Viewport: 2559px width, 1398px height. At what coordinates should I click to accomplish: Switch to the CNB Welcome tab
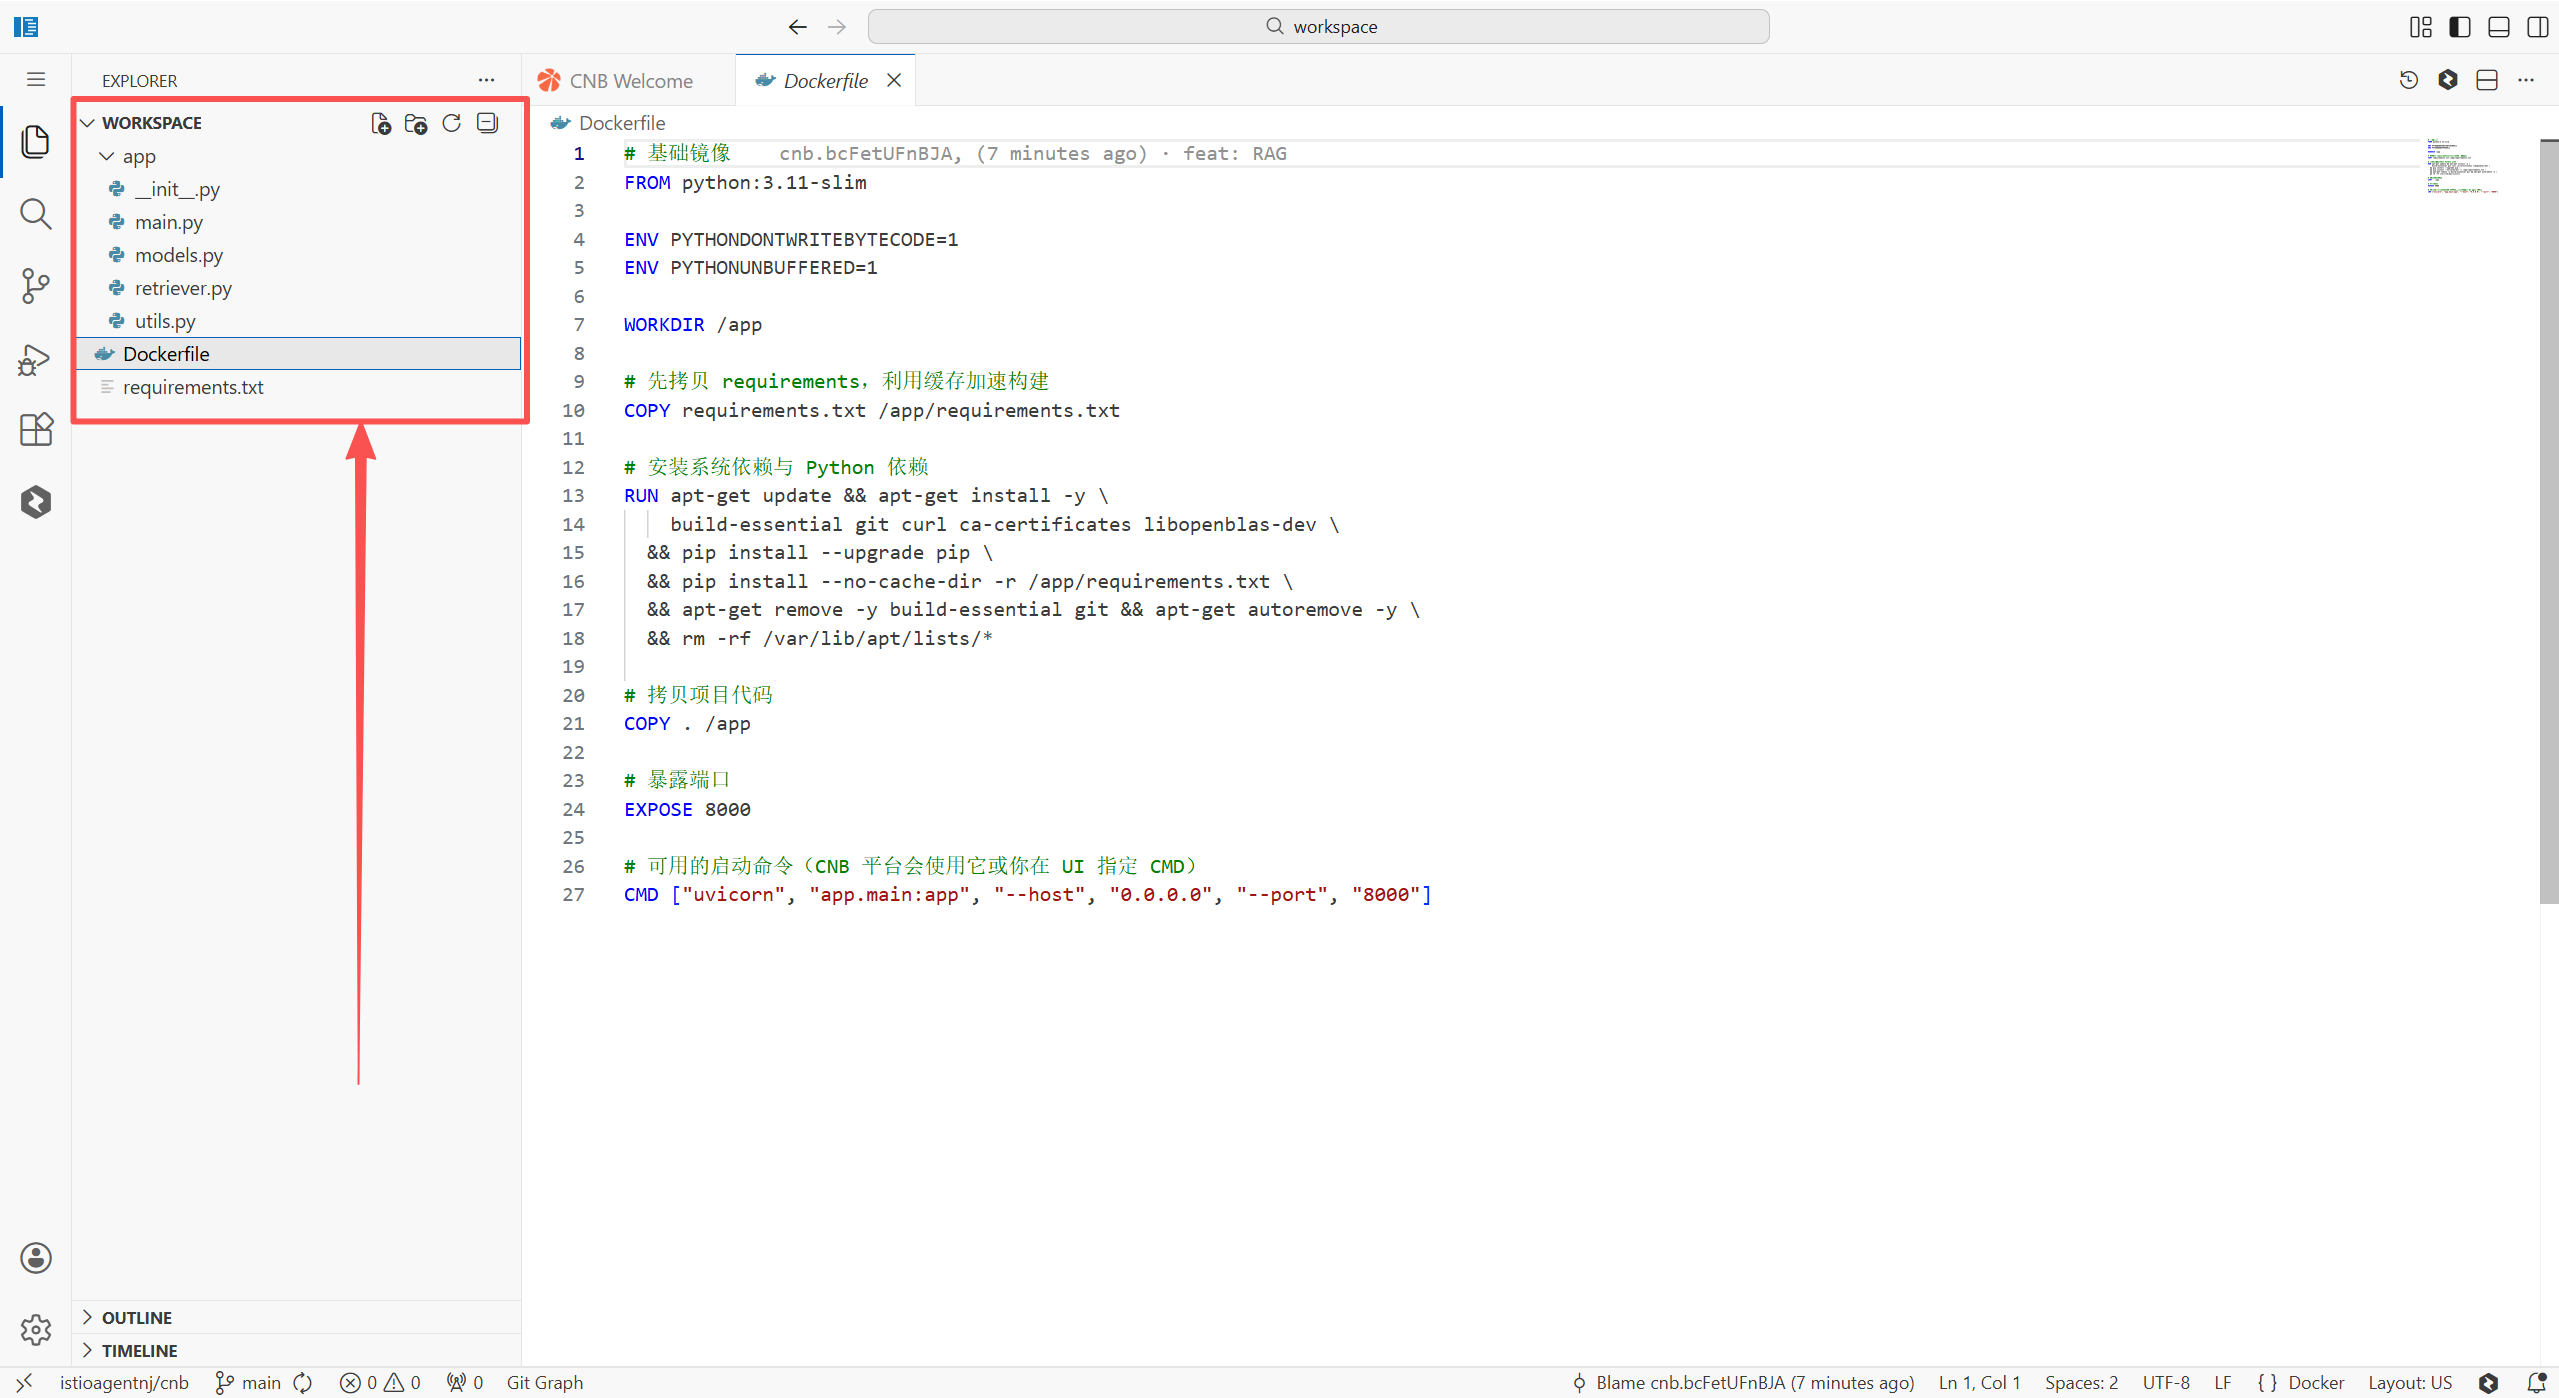tap(630, 81)
